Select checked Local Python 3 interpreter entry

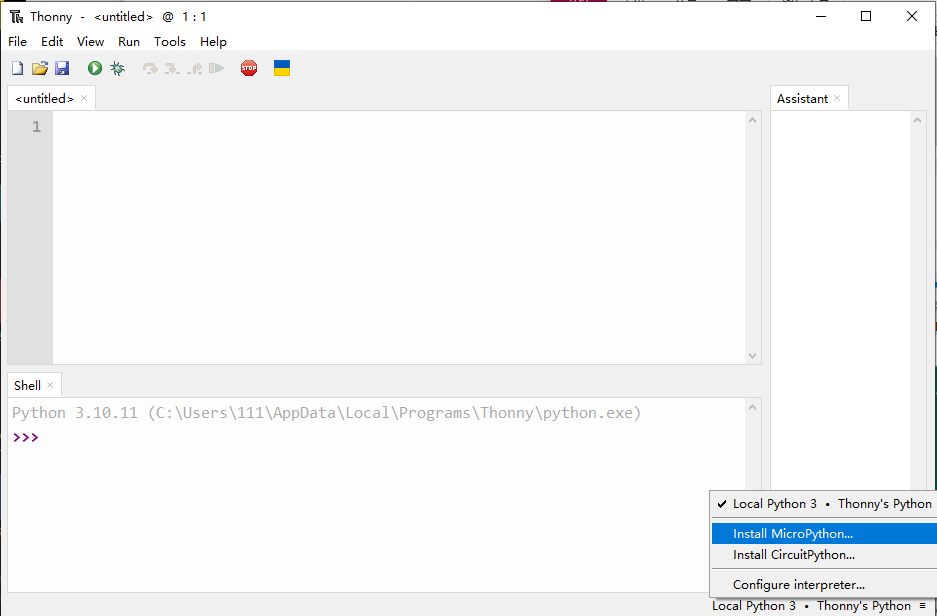click(824, 504)
